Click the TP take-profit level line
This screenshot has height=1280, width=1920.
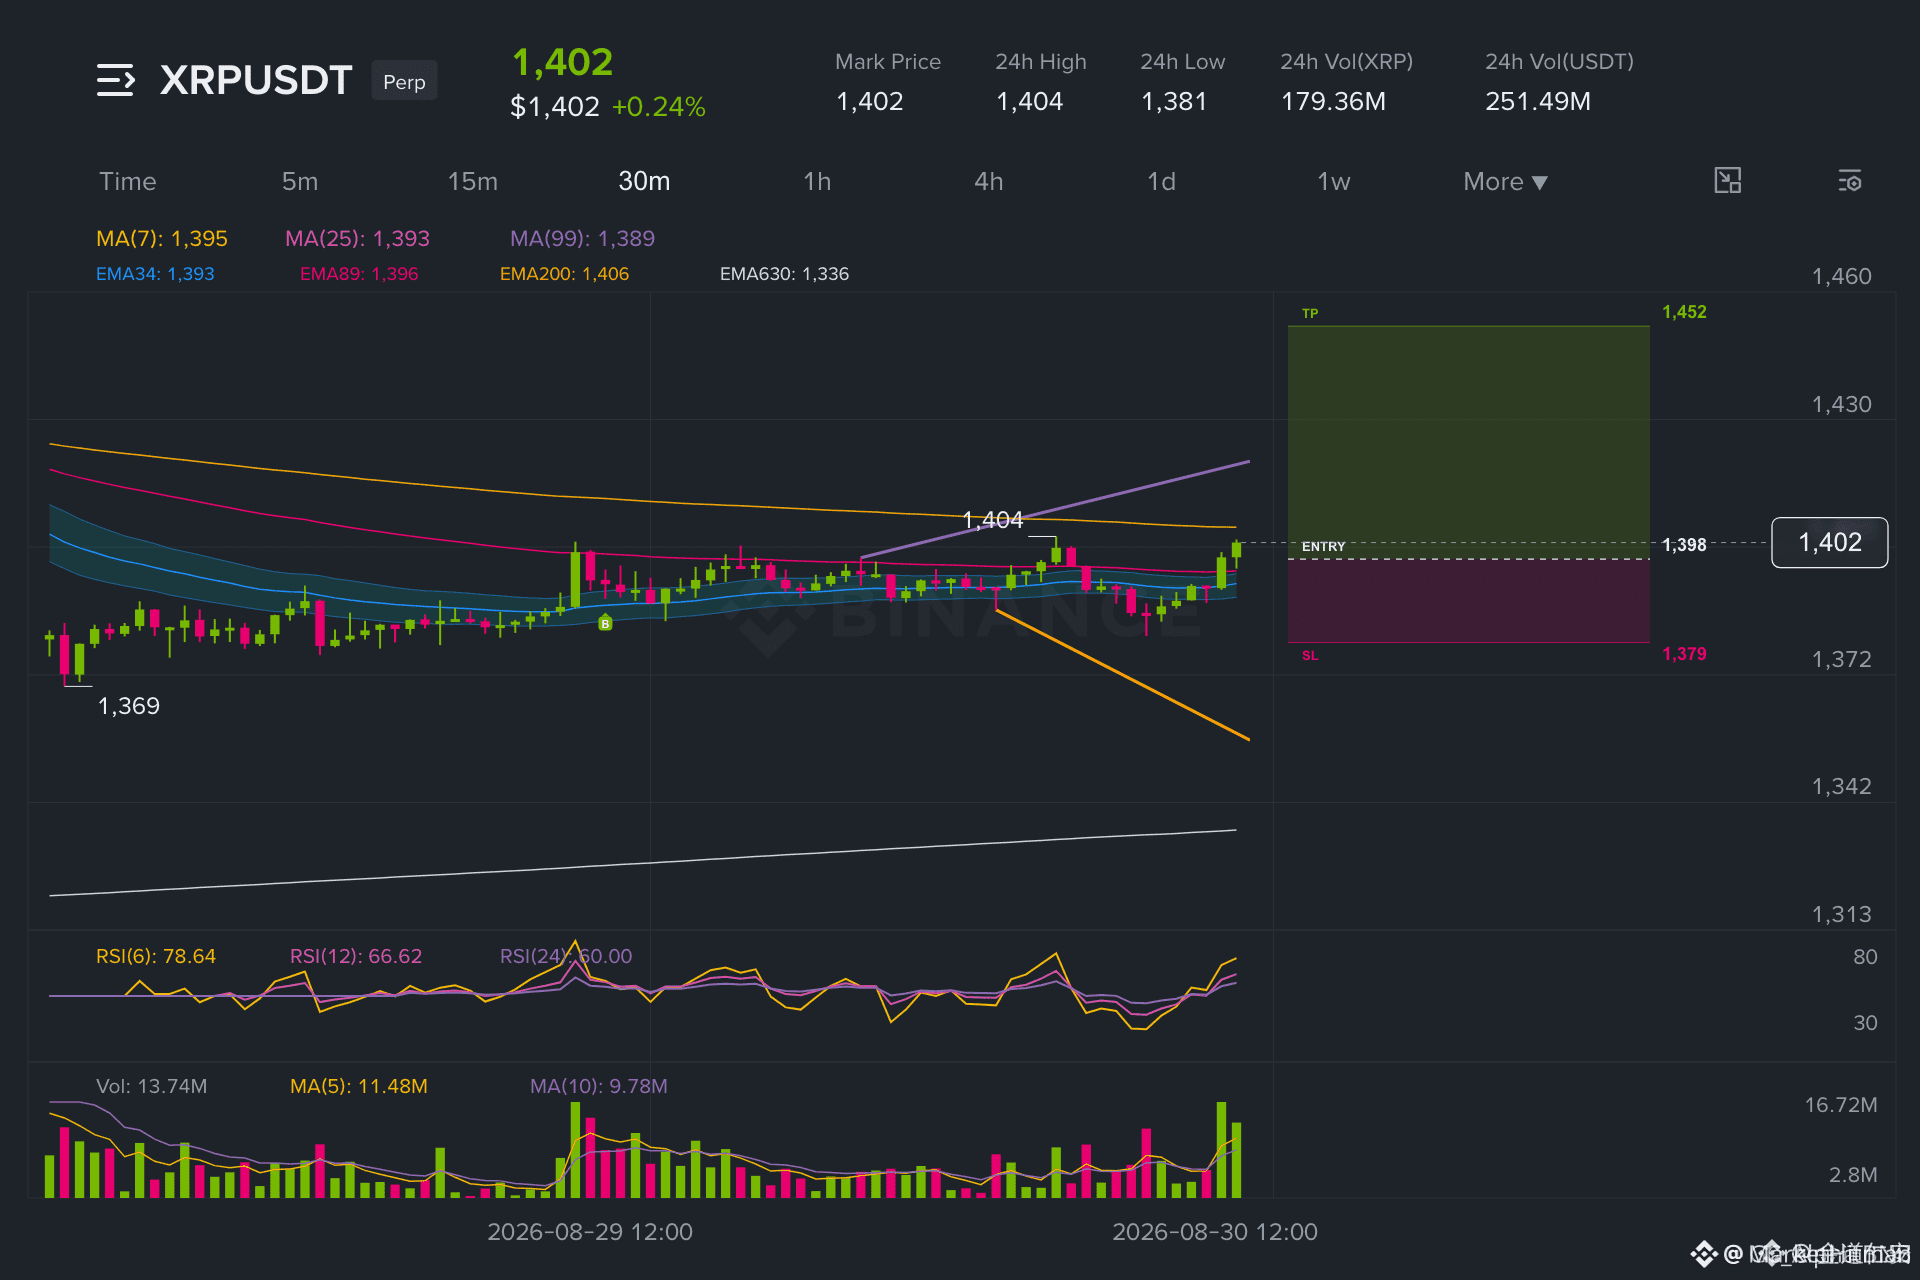coord(1468,326)
